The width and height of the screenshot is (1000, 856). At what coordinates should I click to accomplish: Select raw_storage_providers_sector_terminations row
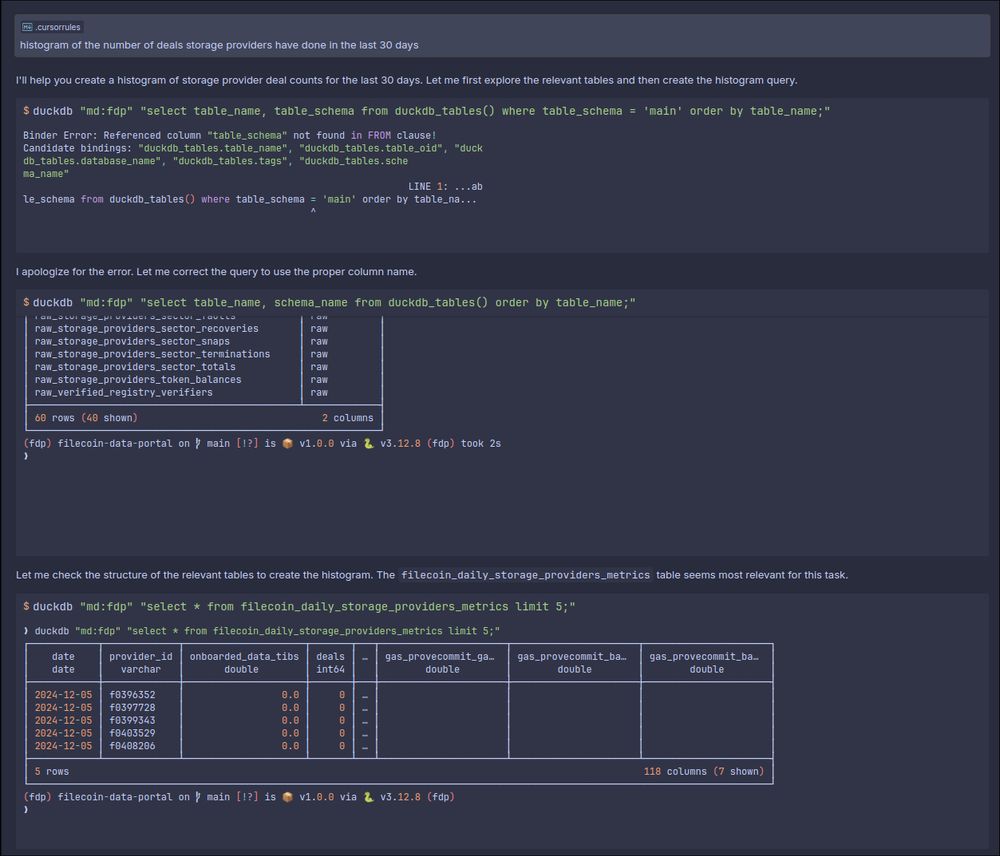pyautogui.click(x=152, y=354)
